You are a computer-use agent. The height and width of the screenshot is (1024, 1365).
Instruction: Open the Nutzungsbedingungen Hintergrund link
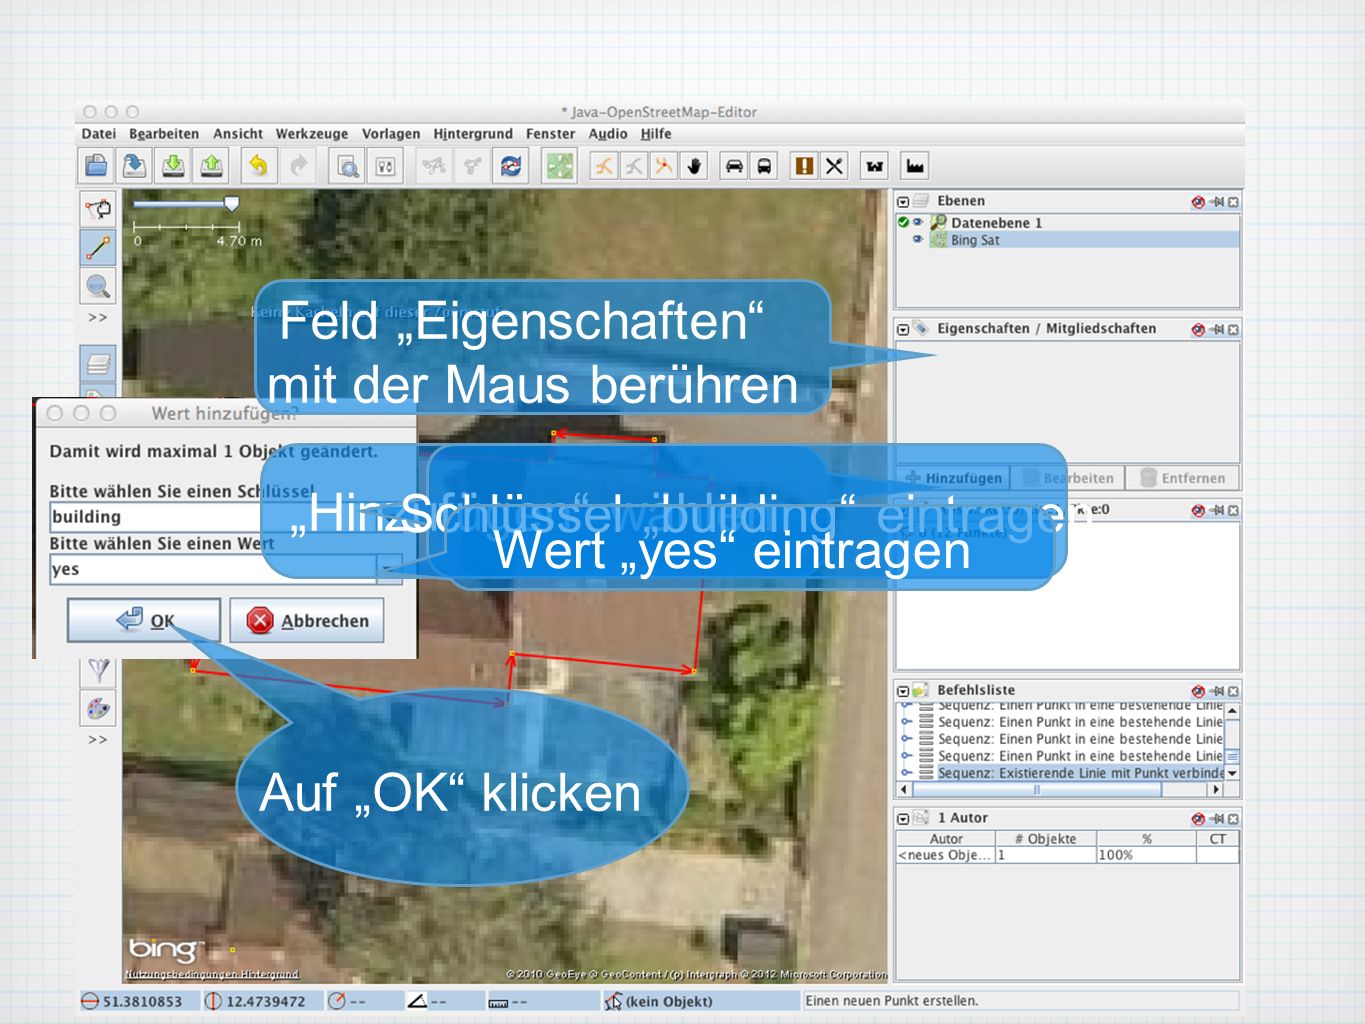click(212, 974)
